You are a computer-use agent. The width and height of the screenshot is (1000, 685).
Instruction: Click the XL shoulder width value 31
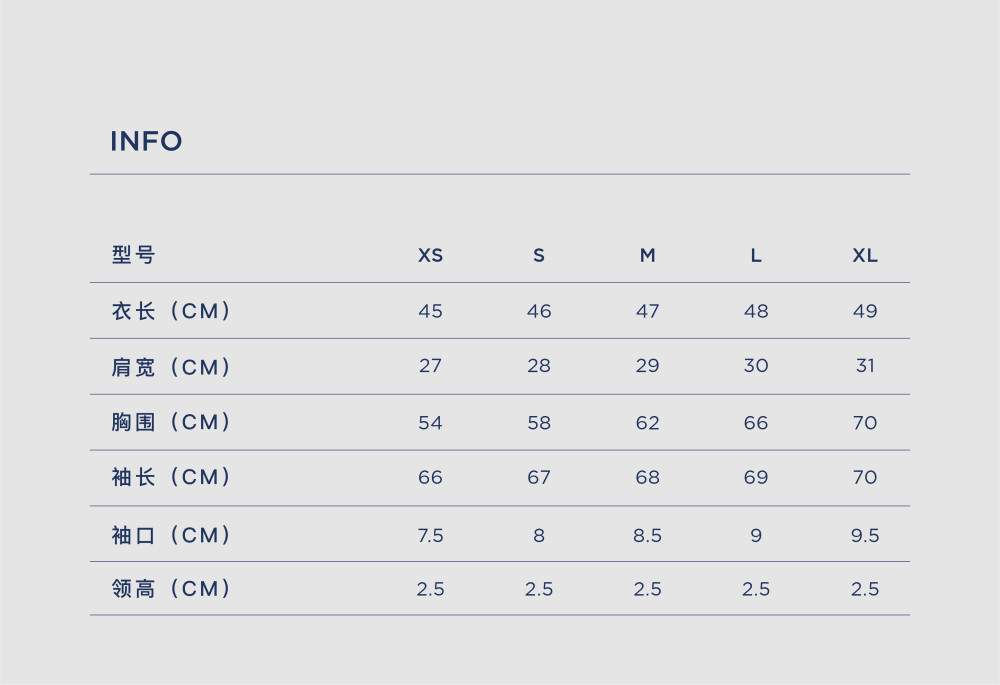tap(865, 365)
